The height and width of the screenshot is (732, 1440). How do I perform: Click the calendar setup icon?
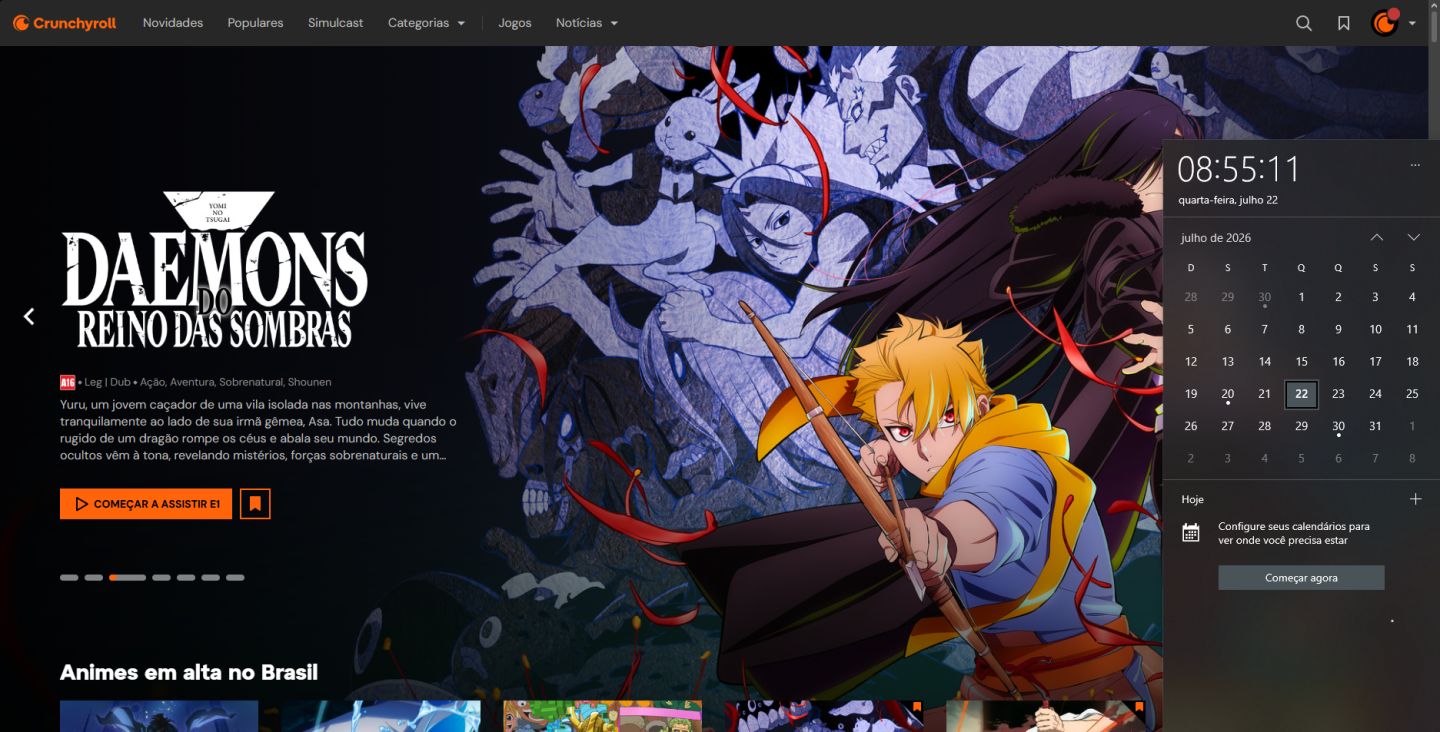coord(1190,532)
